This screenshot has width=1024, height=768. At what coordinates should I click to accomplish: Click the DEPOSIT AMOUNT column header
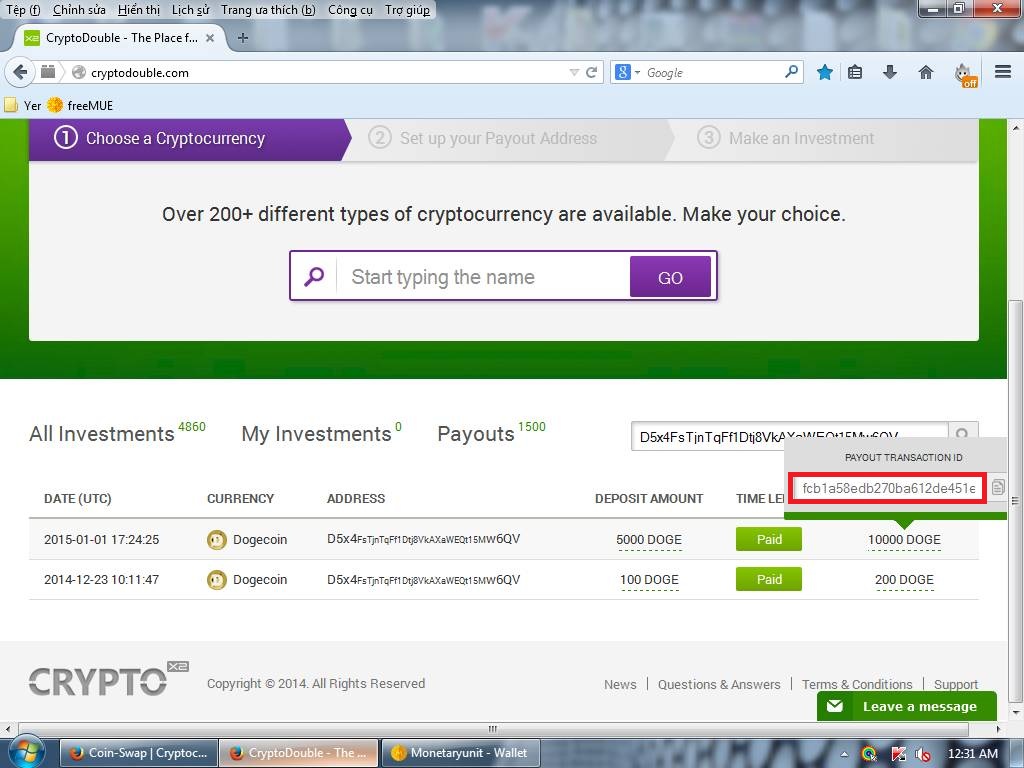coord(649,498)
